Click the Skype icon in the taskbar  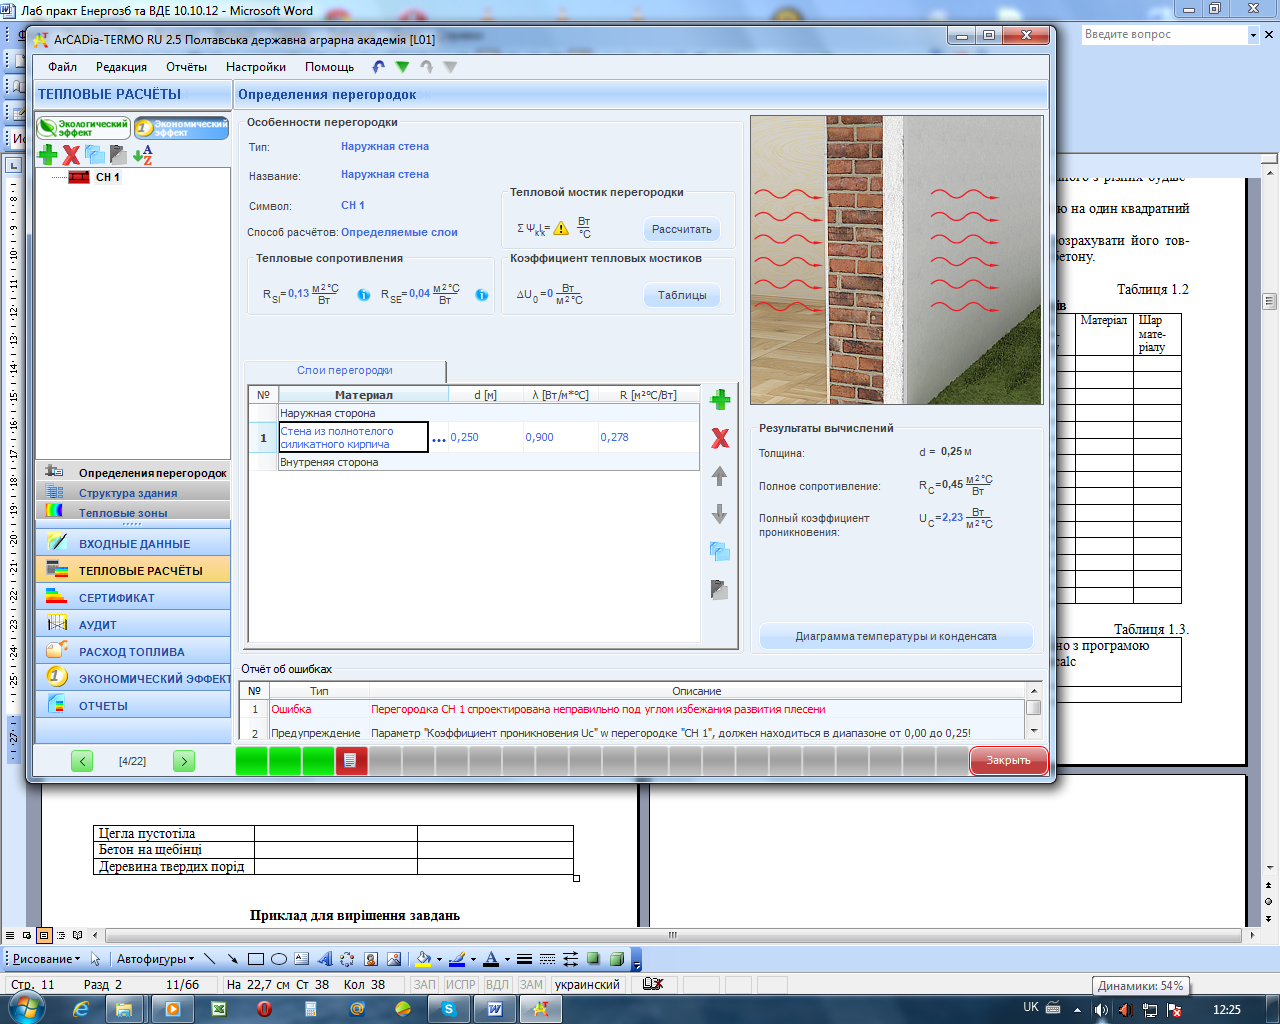click(x=449, y=1009)
